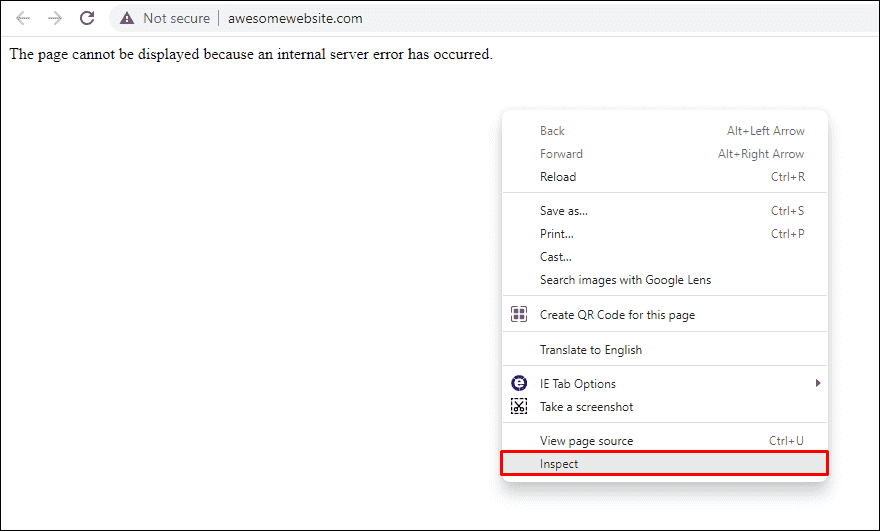The image size is (880, 531).
Task: Click the browser back arrow icon
Action: click(22, 19)
